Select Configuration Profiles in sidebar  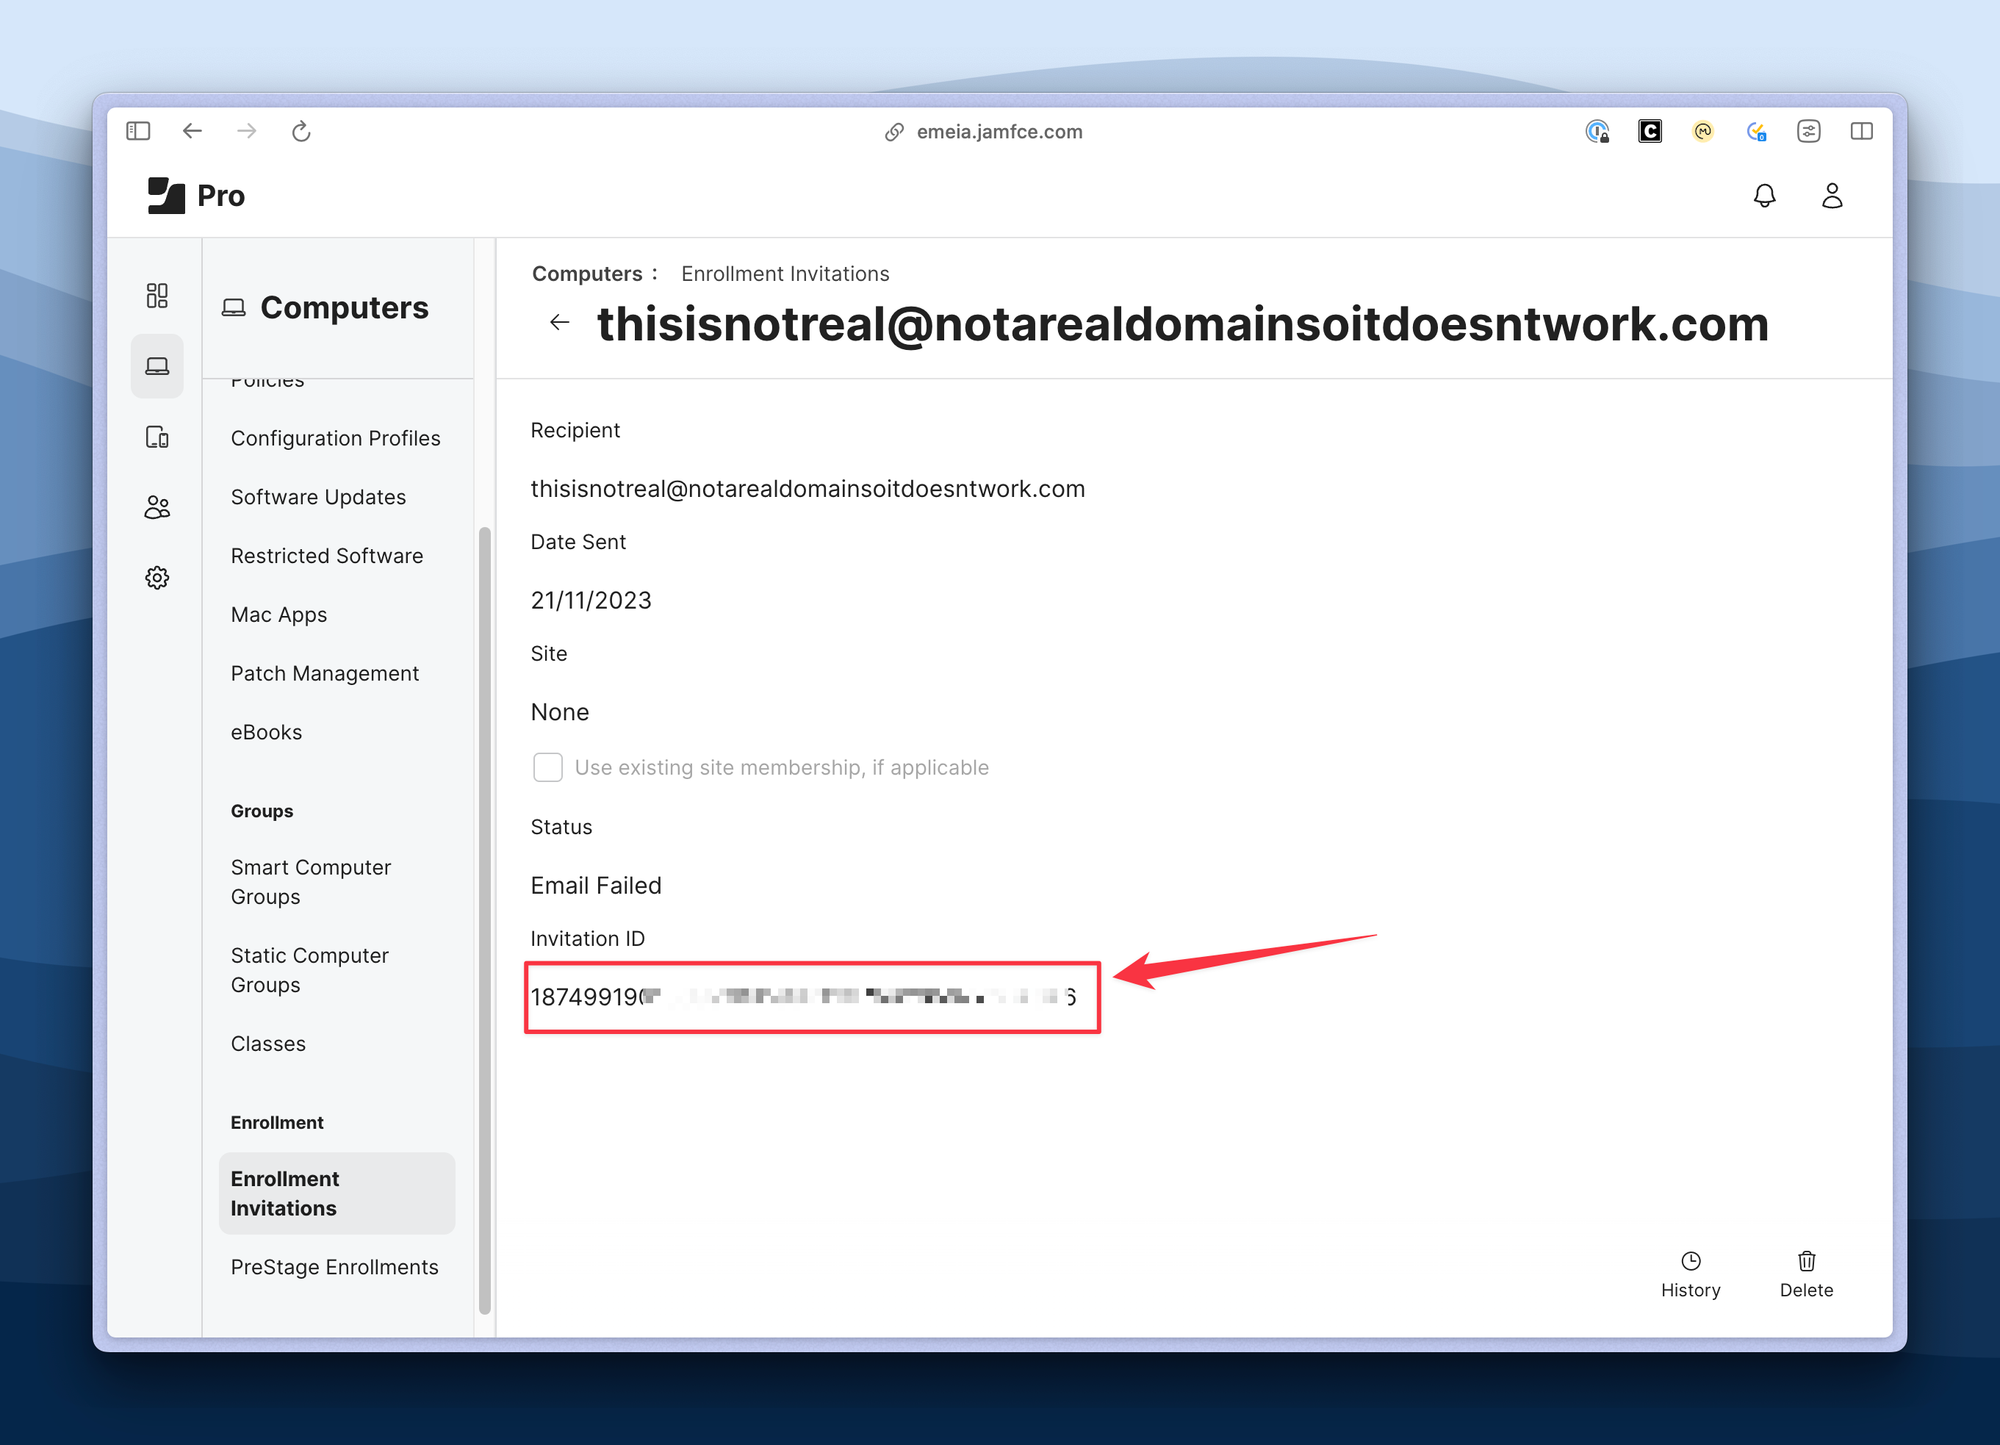click(334, 436)
